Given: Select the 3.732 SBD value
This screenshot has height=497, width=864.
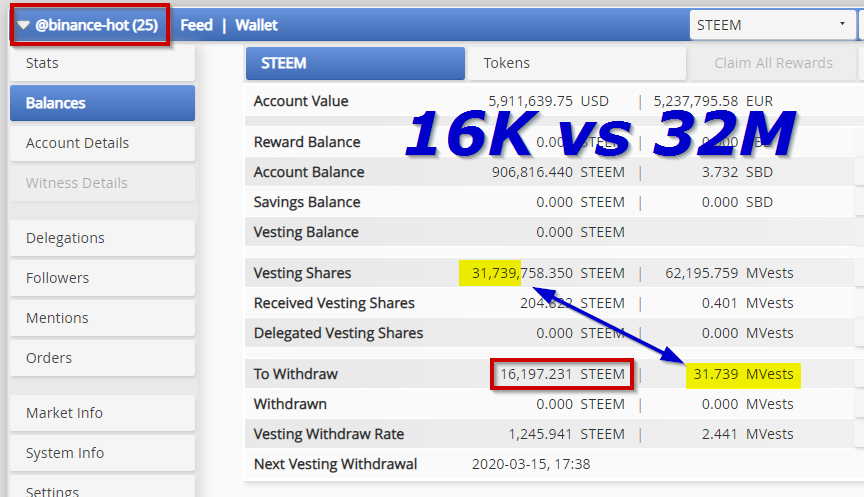Looking at the screenshot, I should [737, 172].
